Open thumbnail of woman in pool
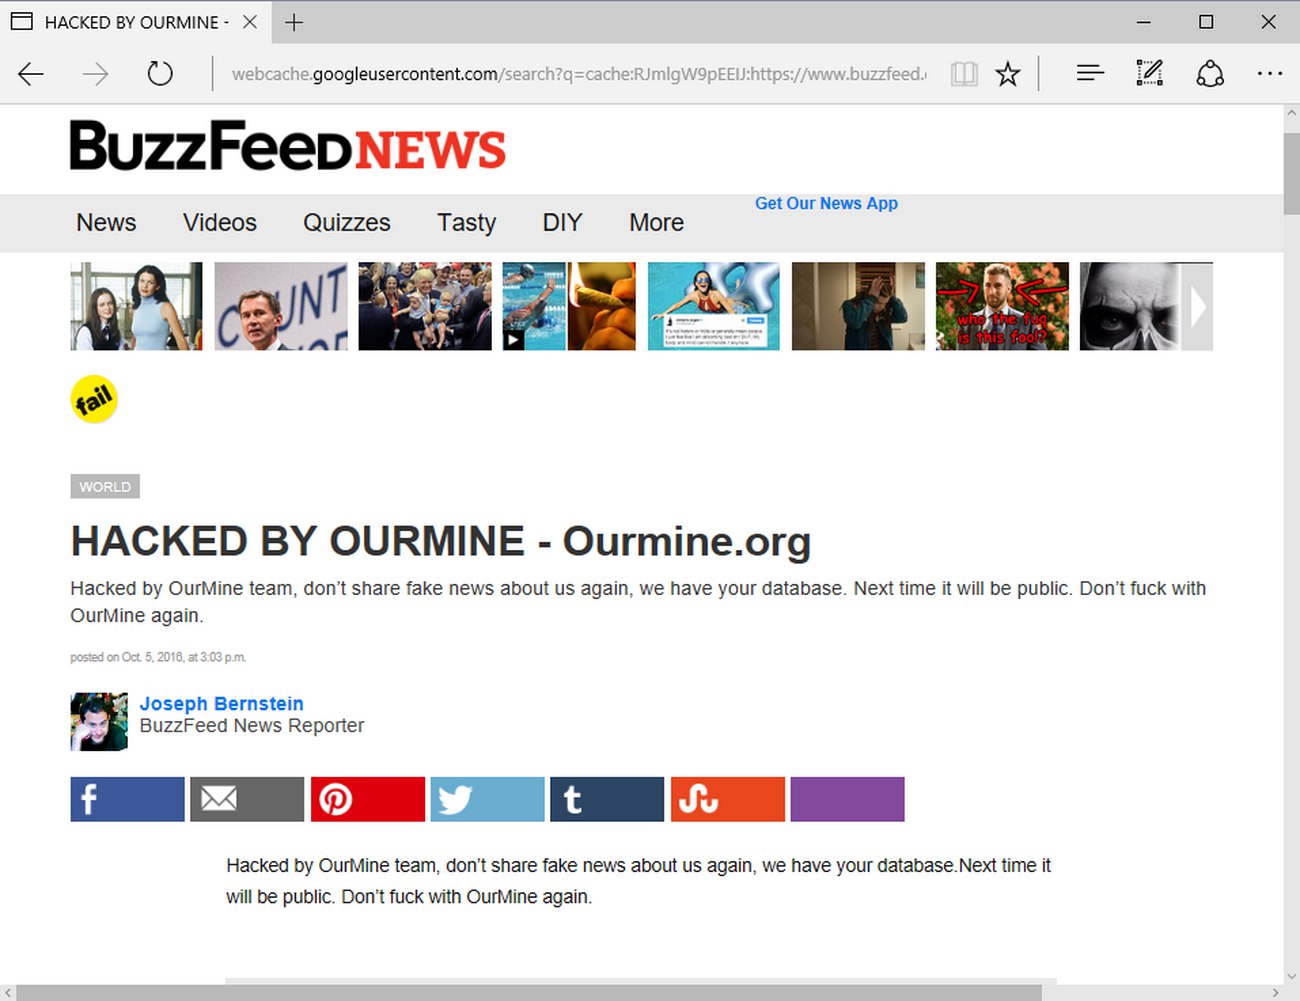1300x1001 pixels. coord(714,306)
